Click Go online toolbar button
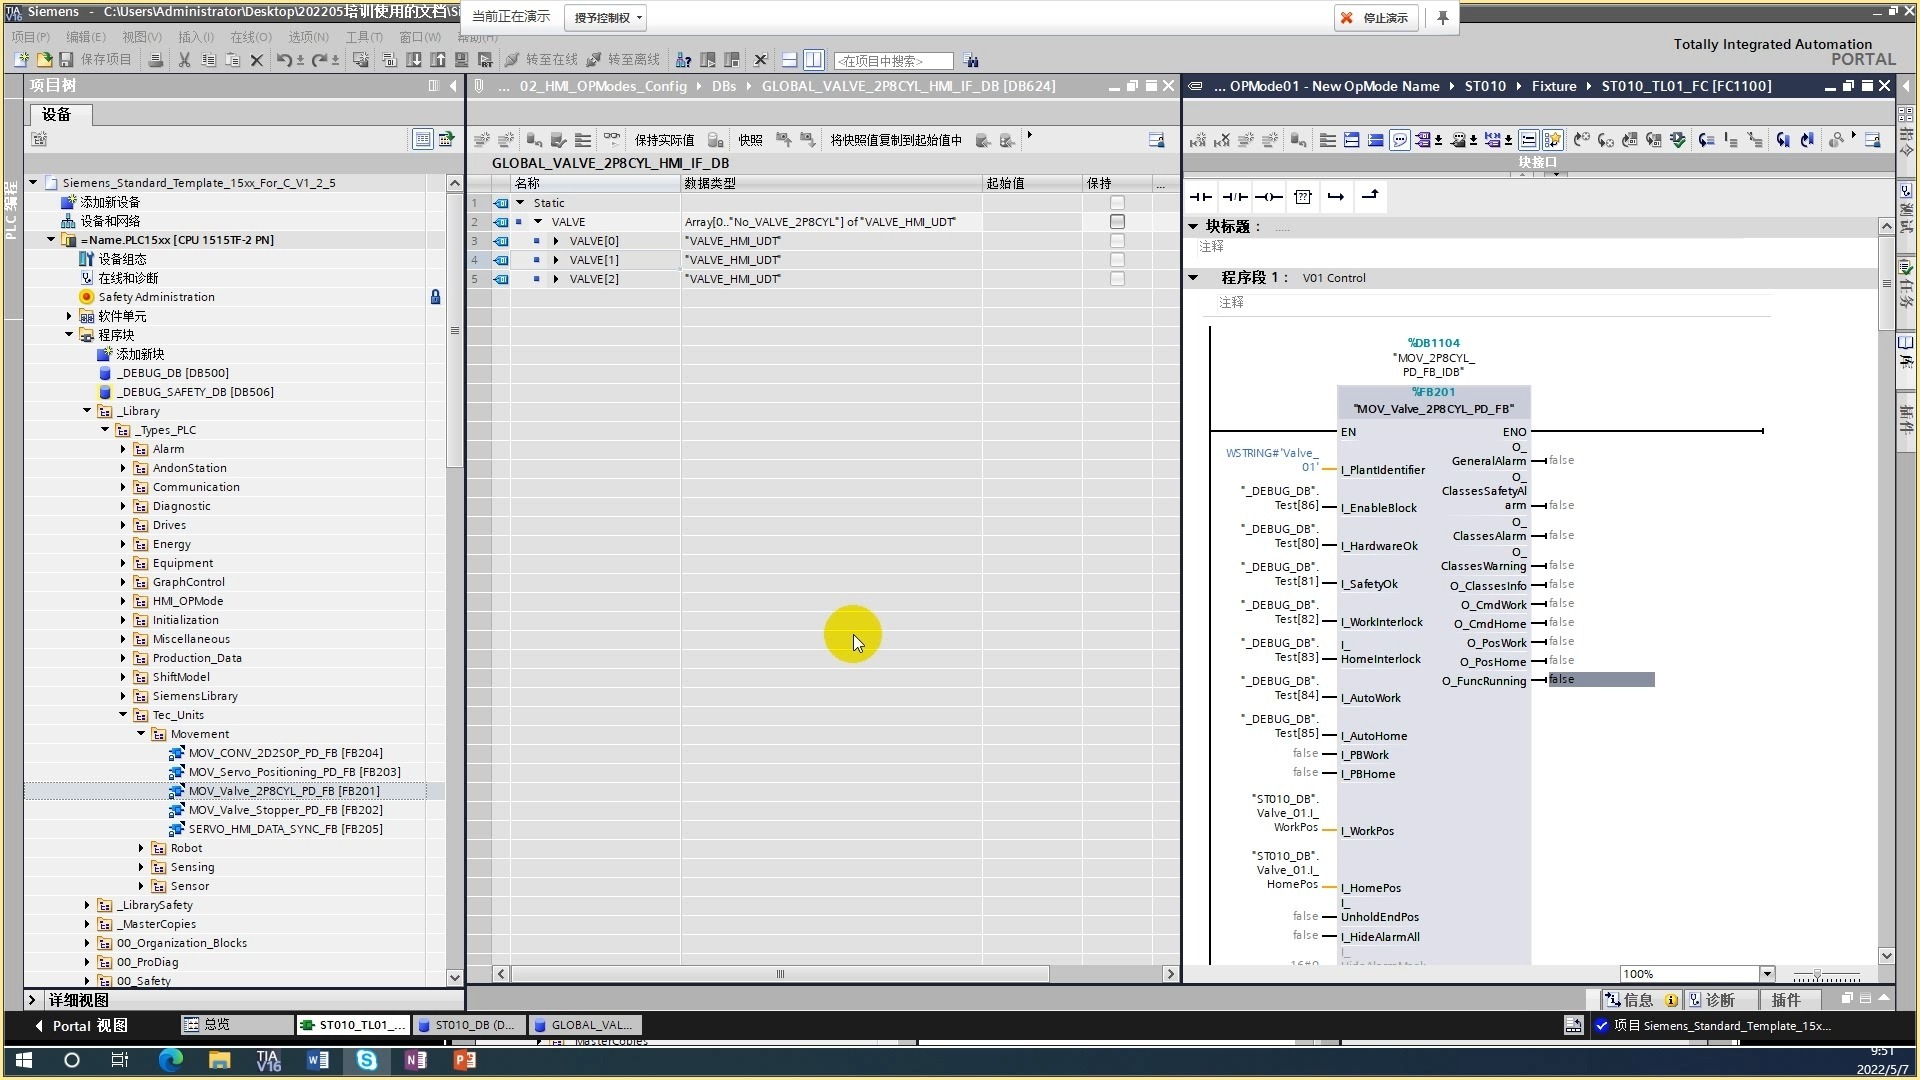Viewport: 1920px width, 1080px height. coord(541,60)
